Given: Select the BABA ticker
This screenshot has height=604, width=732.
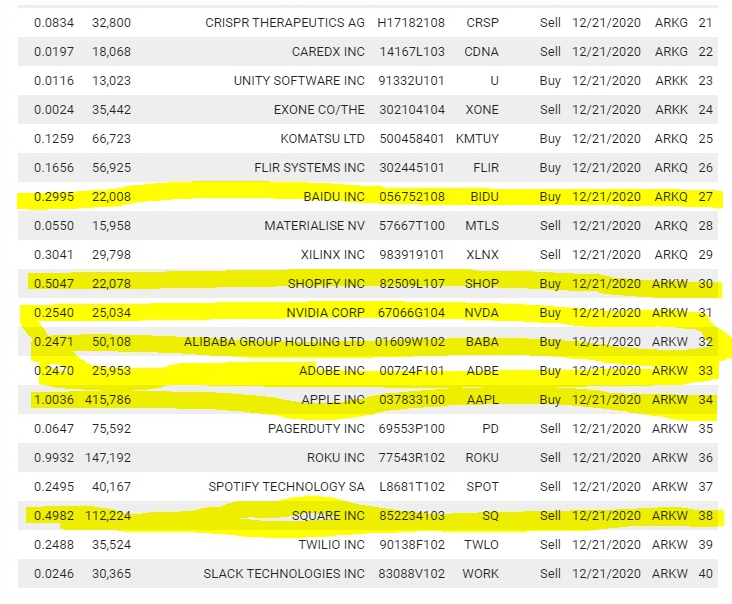Looking at the screenshot, I should [x=482, y=342].
